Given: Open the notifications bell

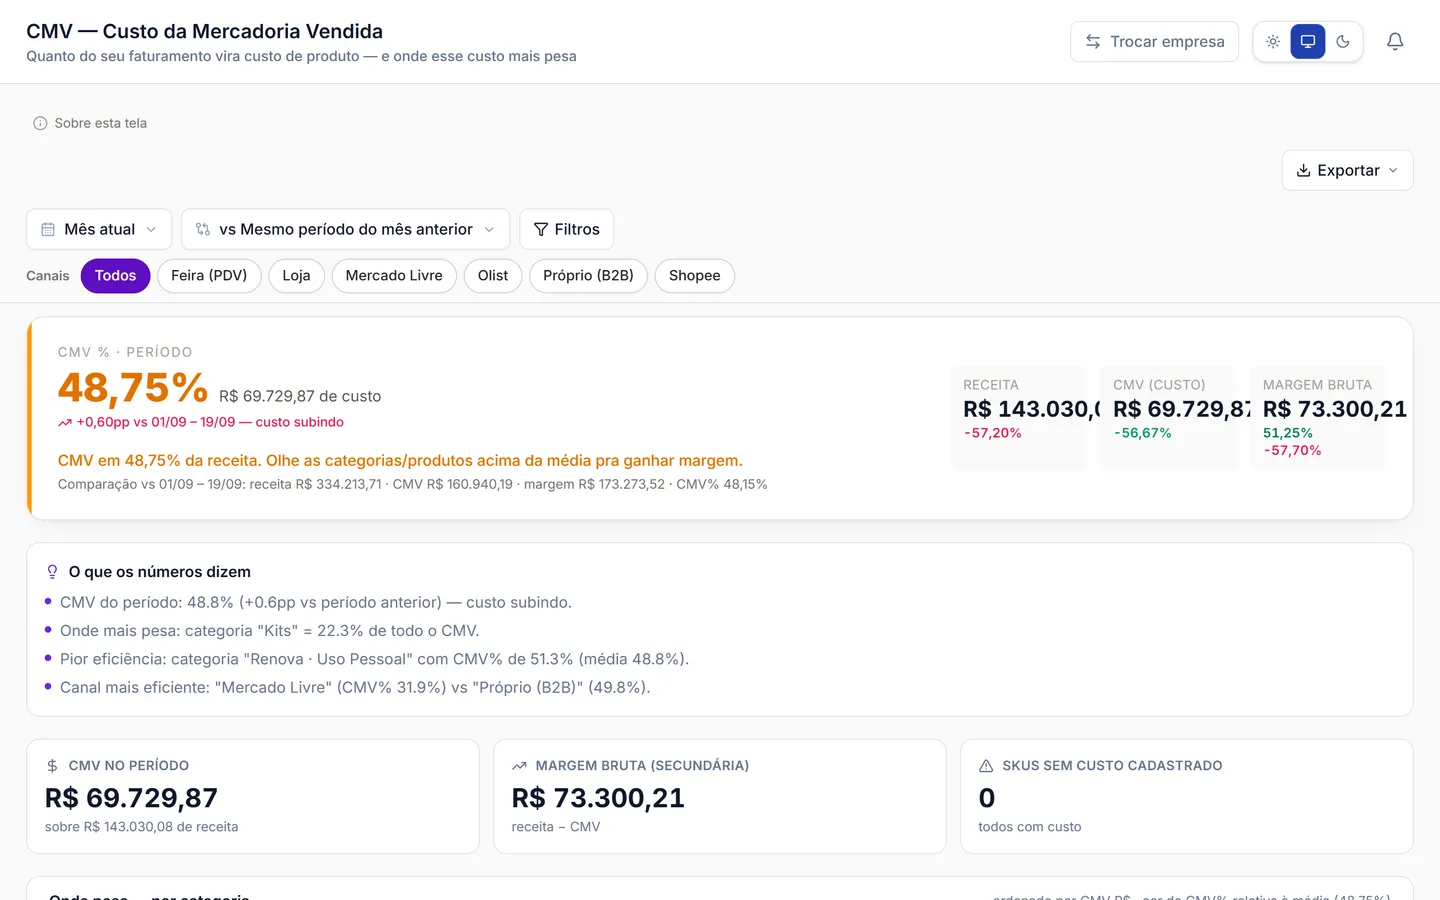Looking at the screenshot, I should (x=1395, y=41).
